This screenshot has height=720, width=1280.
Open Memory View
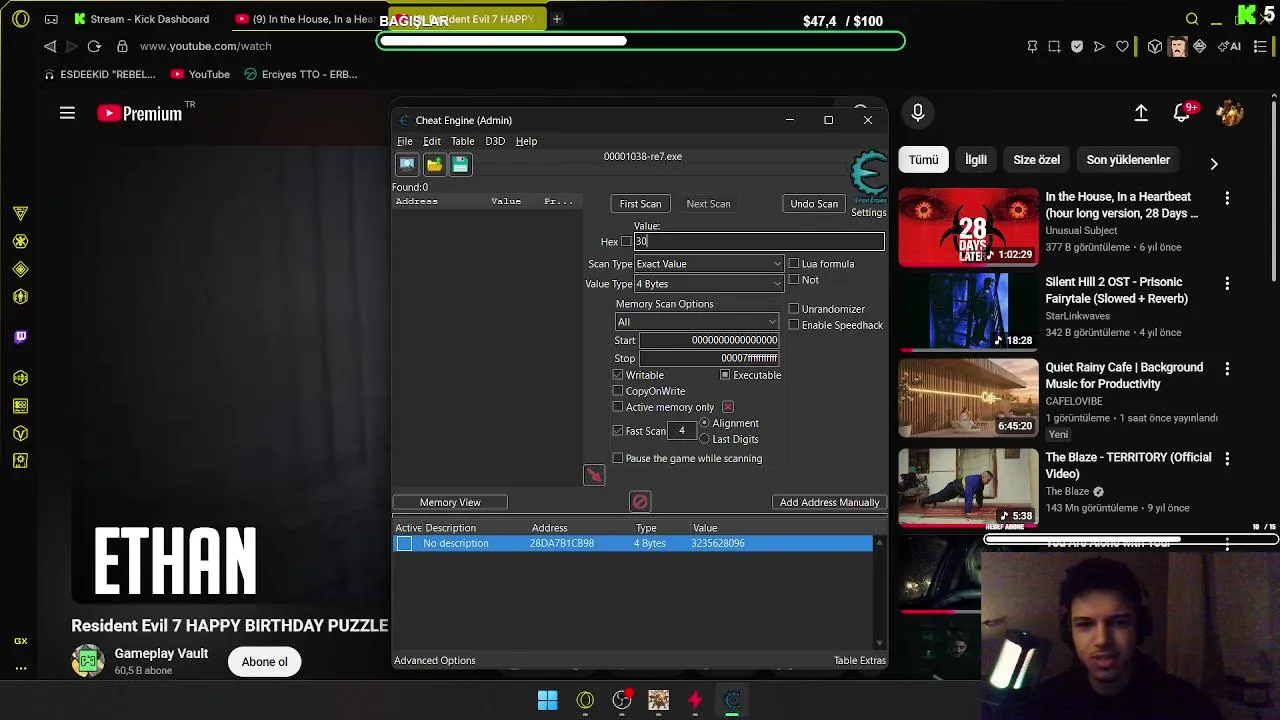(x=450, y=502)
